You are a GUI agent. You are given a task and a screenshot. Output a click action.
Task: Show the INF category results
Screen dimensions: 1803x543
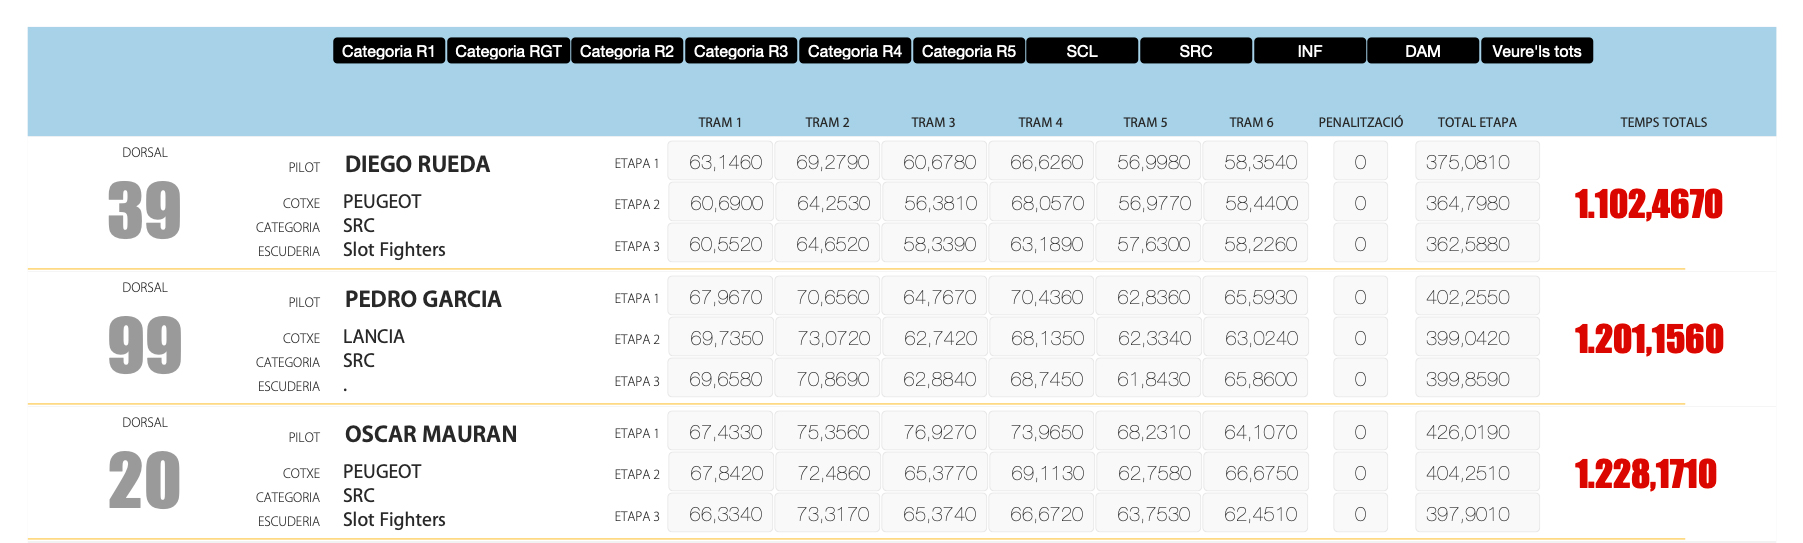pos(1310,51)
